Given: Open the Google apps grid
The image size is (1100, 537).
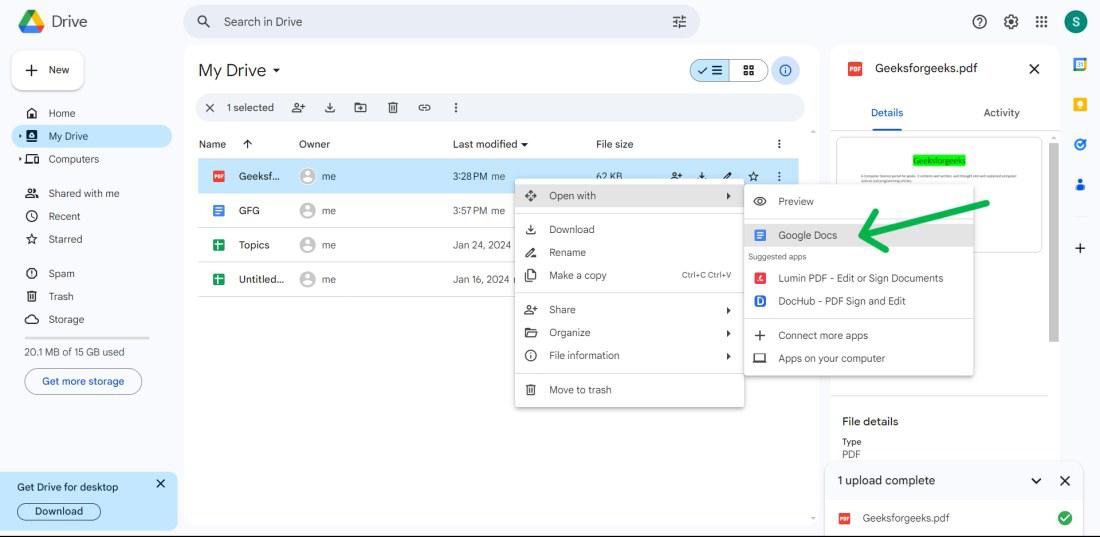Looking at the screenshot, I should pyautogui.click(x=1042, y=22).
